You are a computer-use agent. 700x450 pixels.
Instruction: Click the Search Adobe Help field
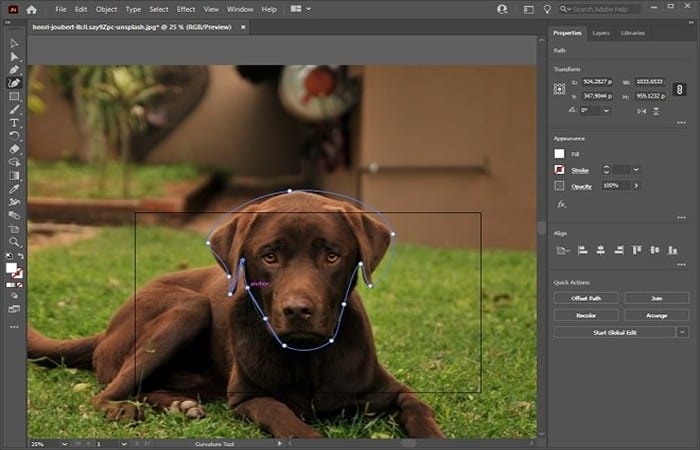(600, 9)
